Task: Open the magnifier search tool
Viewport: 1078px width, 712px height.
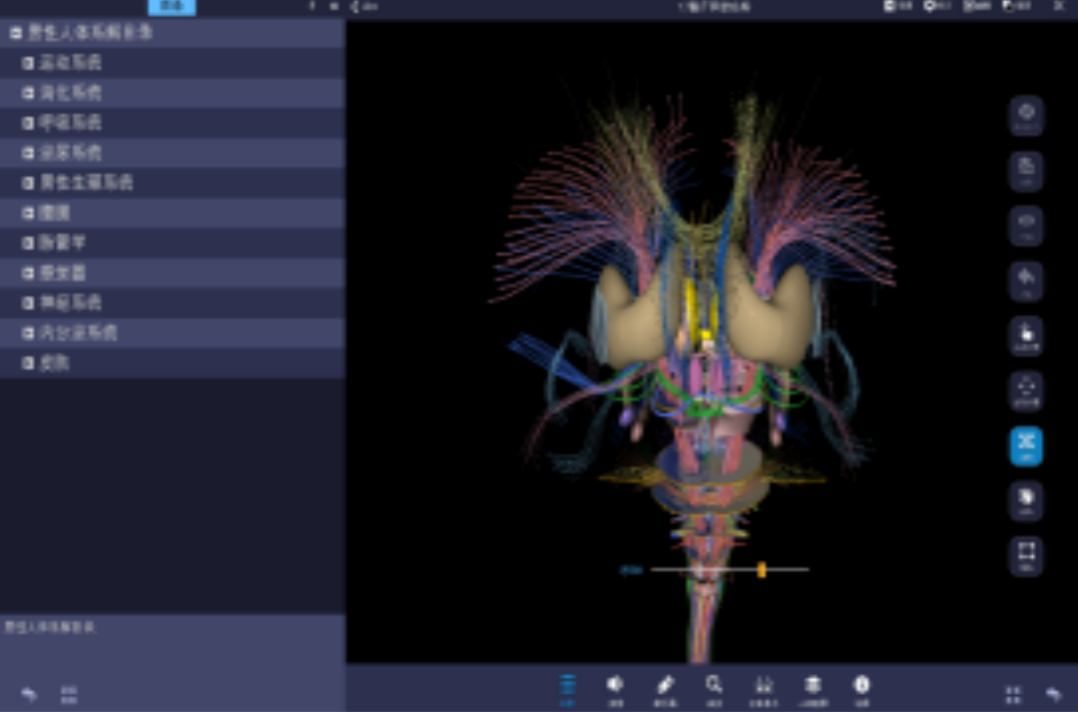Action: [x=714, y=684]
